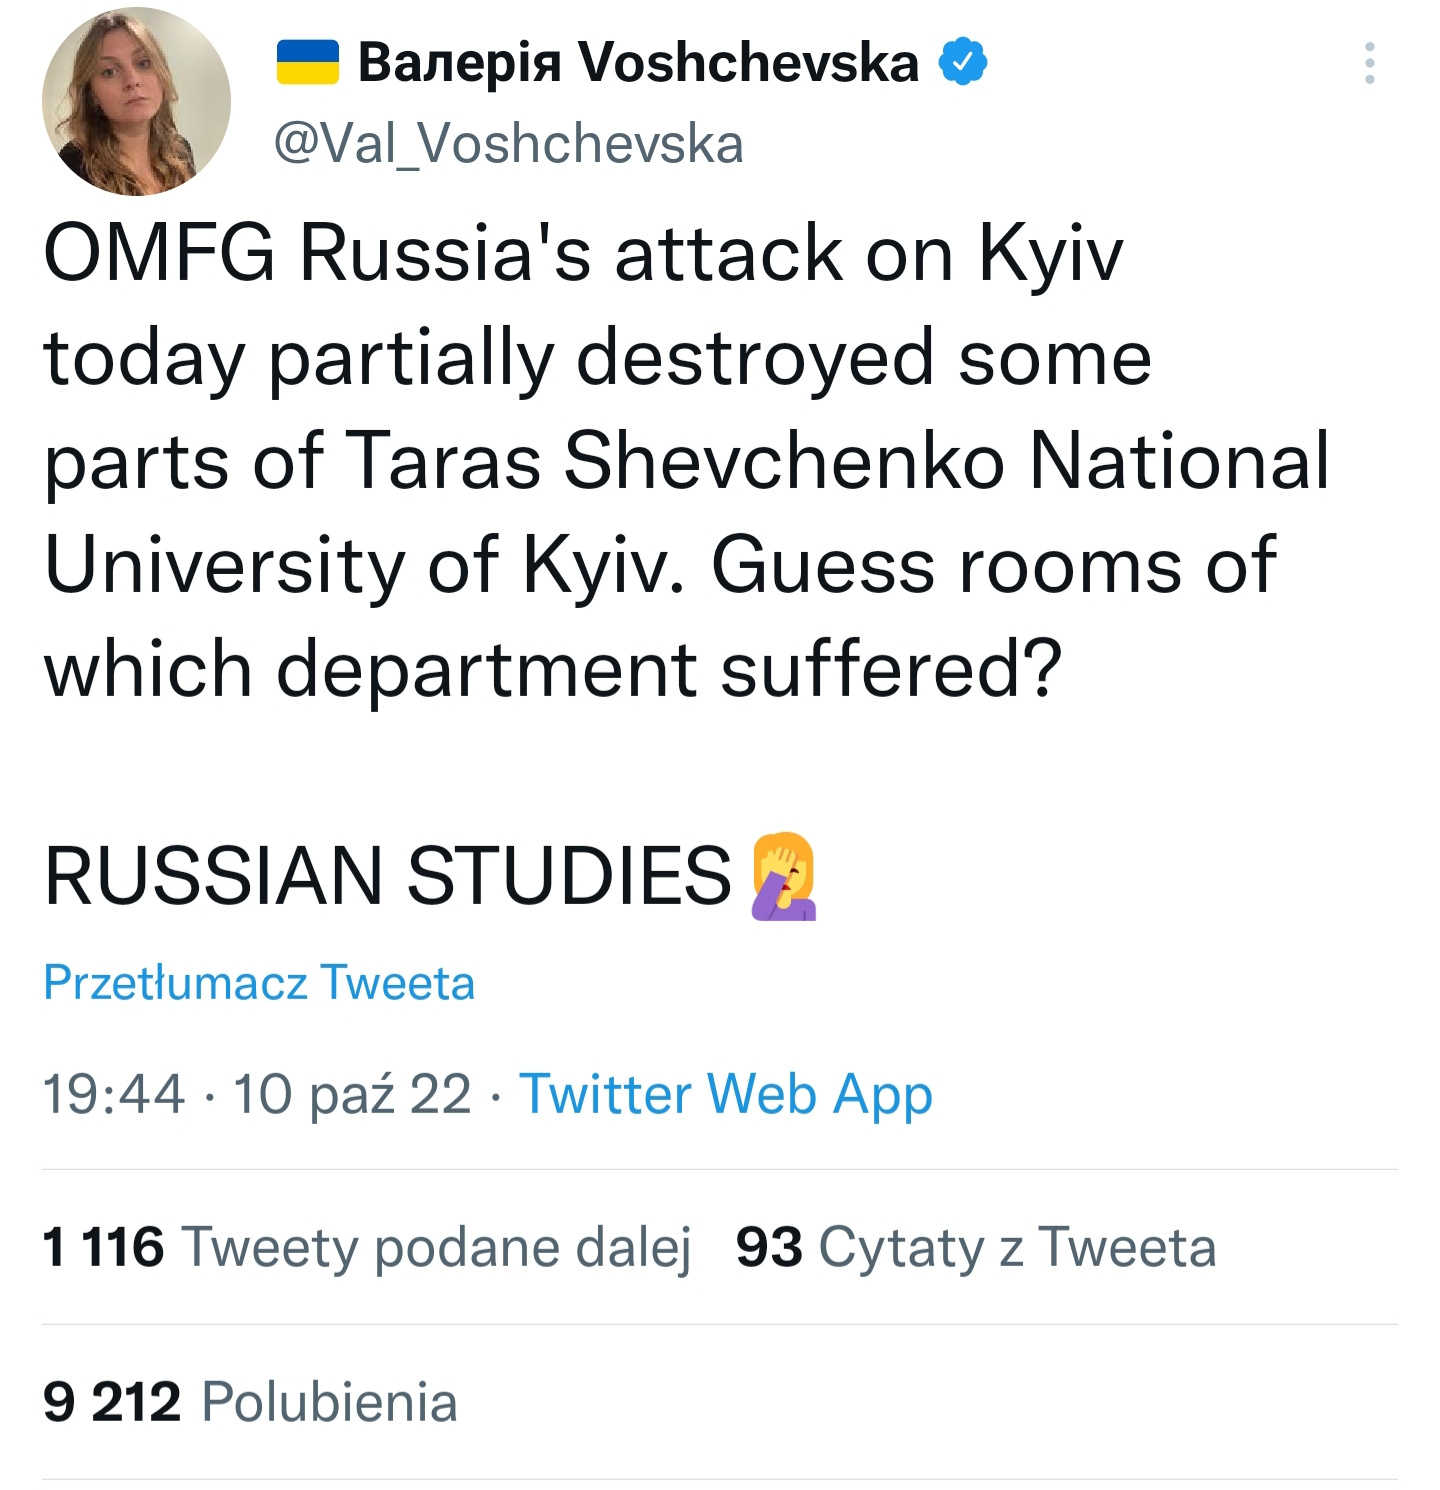Open the author's profile photo
Image resolution: width=1440 pixels, height=1490 pixels.
coord(136,101)
